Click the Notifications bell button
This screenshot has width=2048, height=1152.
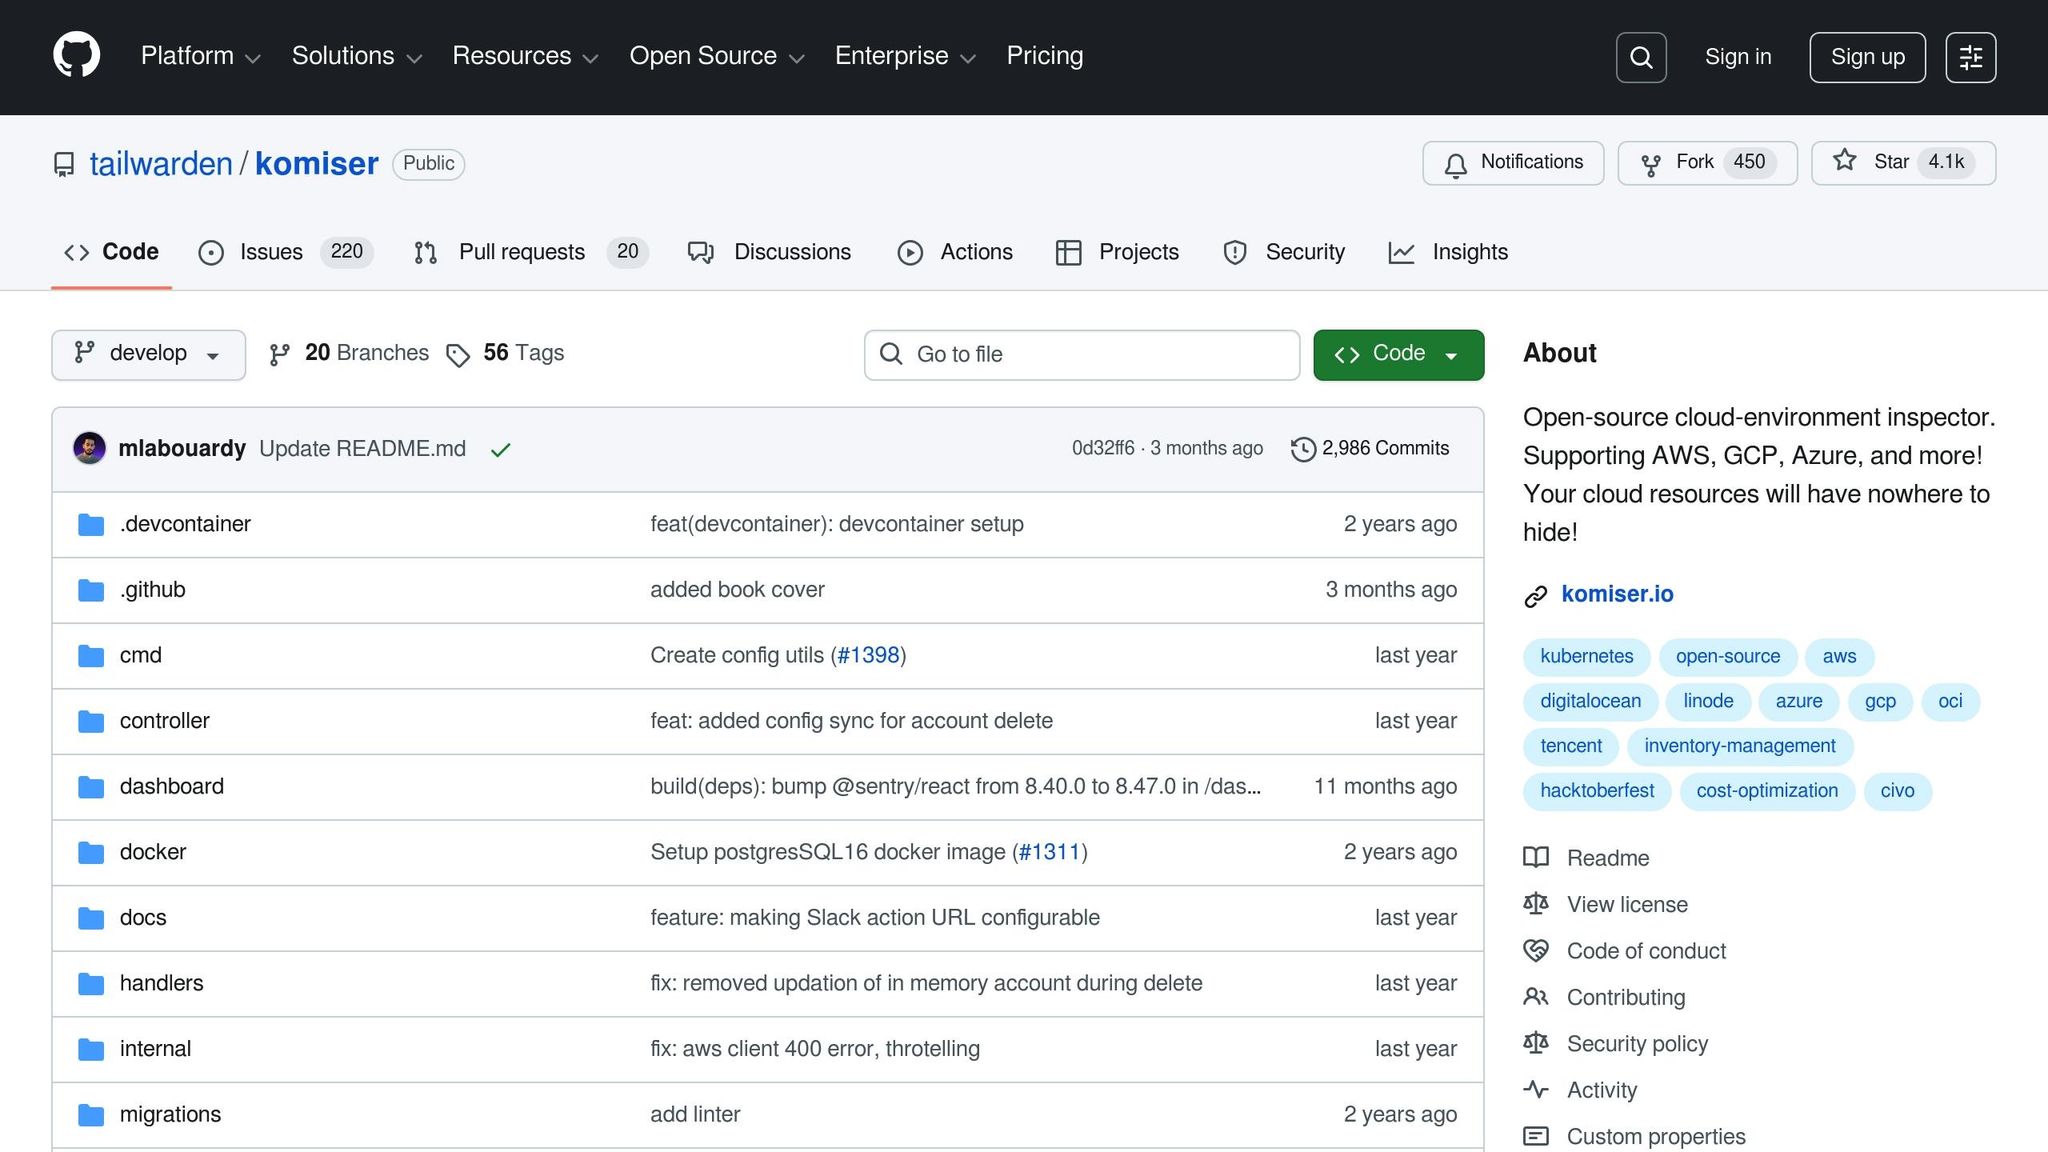(1513, 163)
